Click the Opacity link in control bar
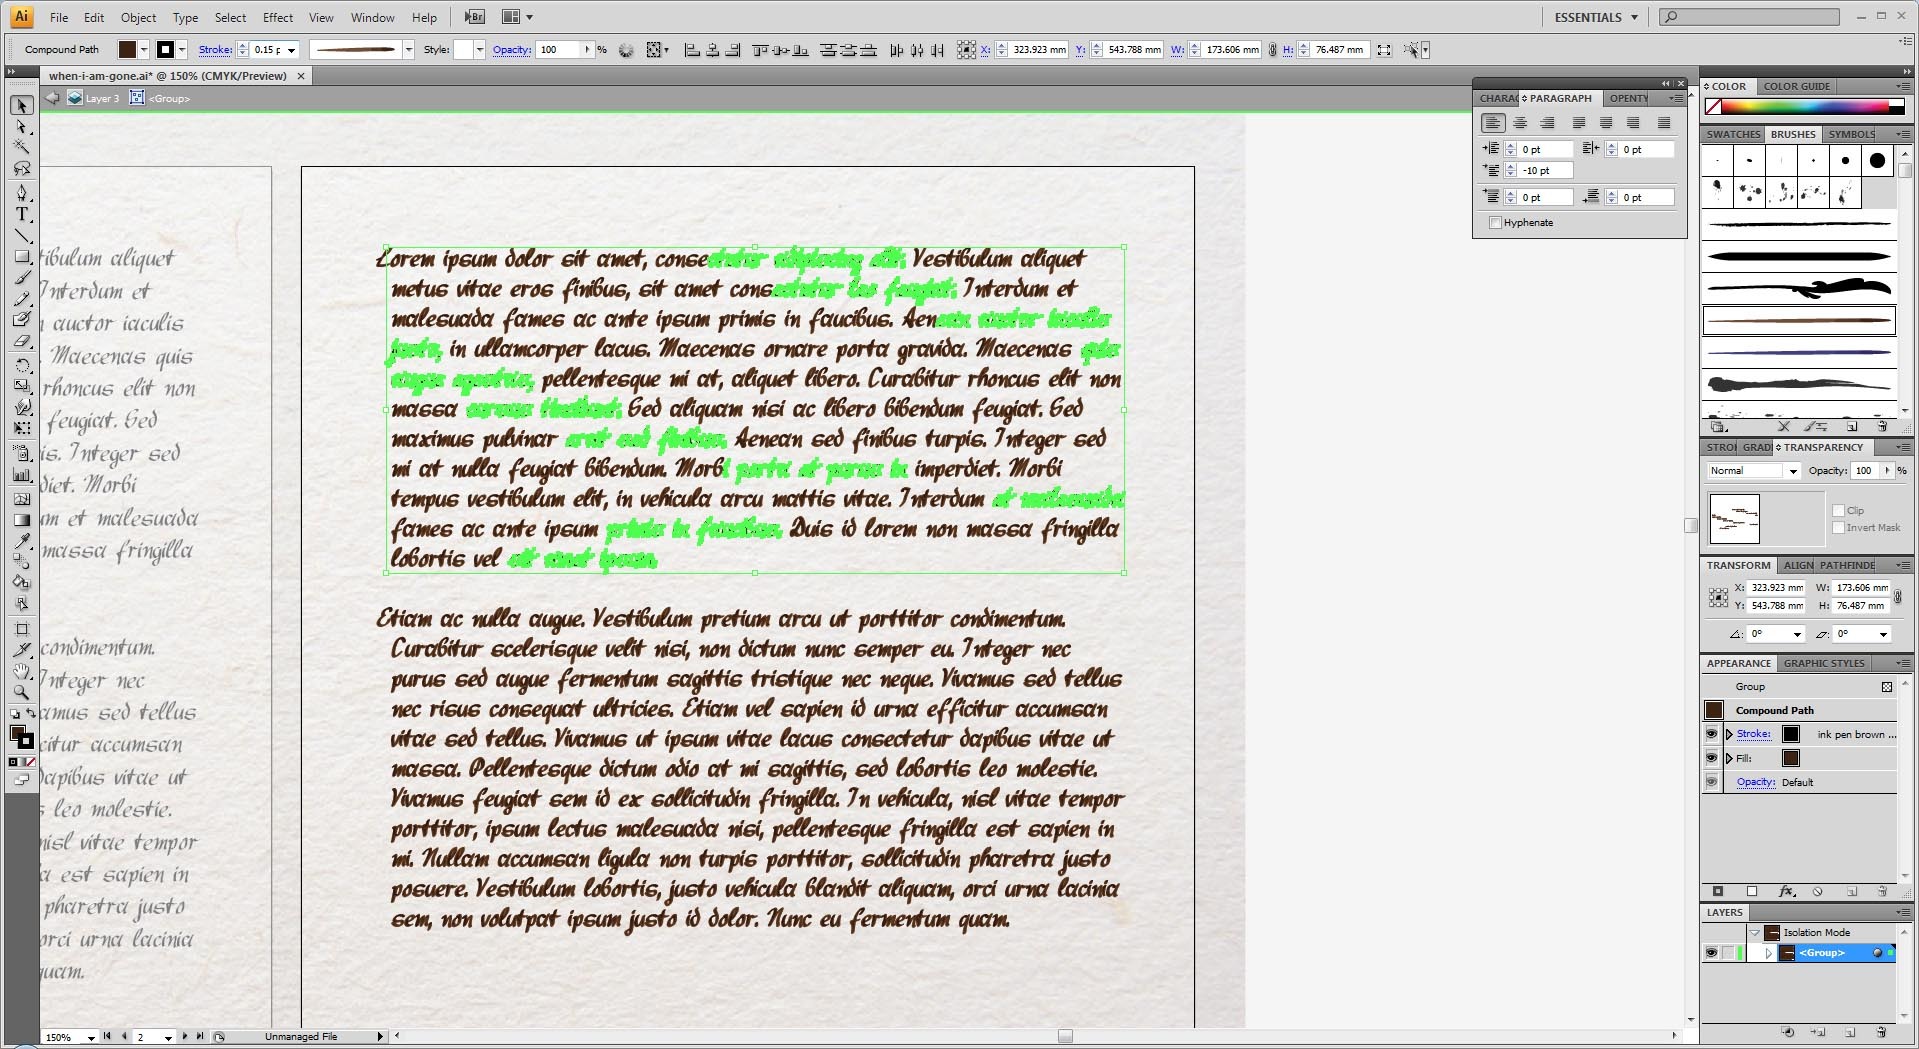This screenshot has width=1919, height=1049. [x=511, y=49]
